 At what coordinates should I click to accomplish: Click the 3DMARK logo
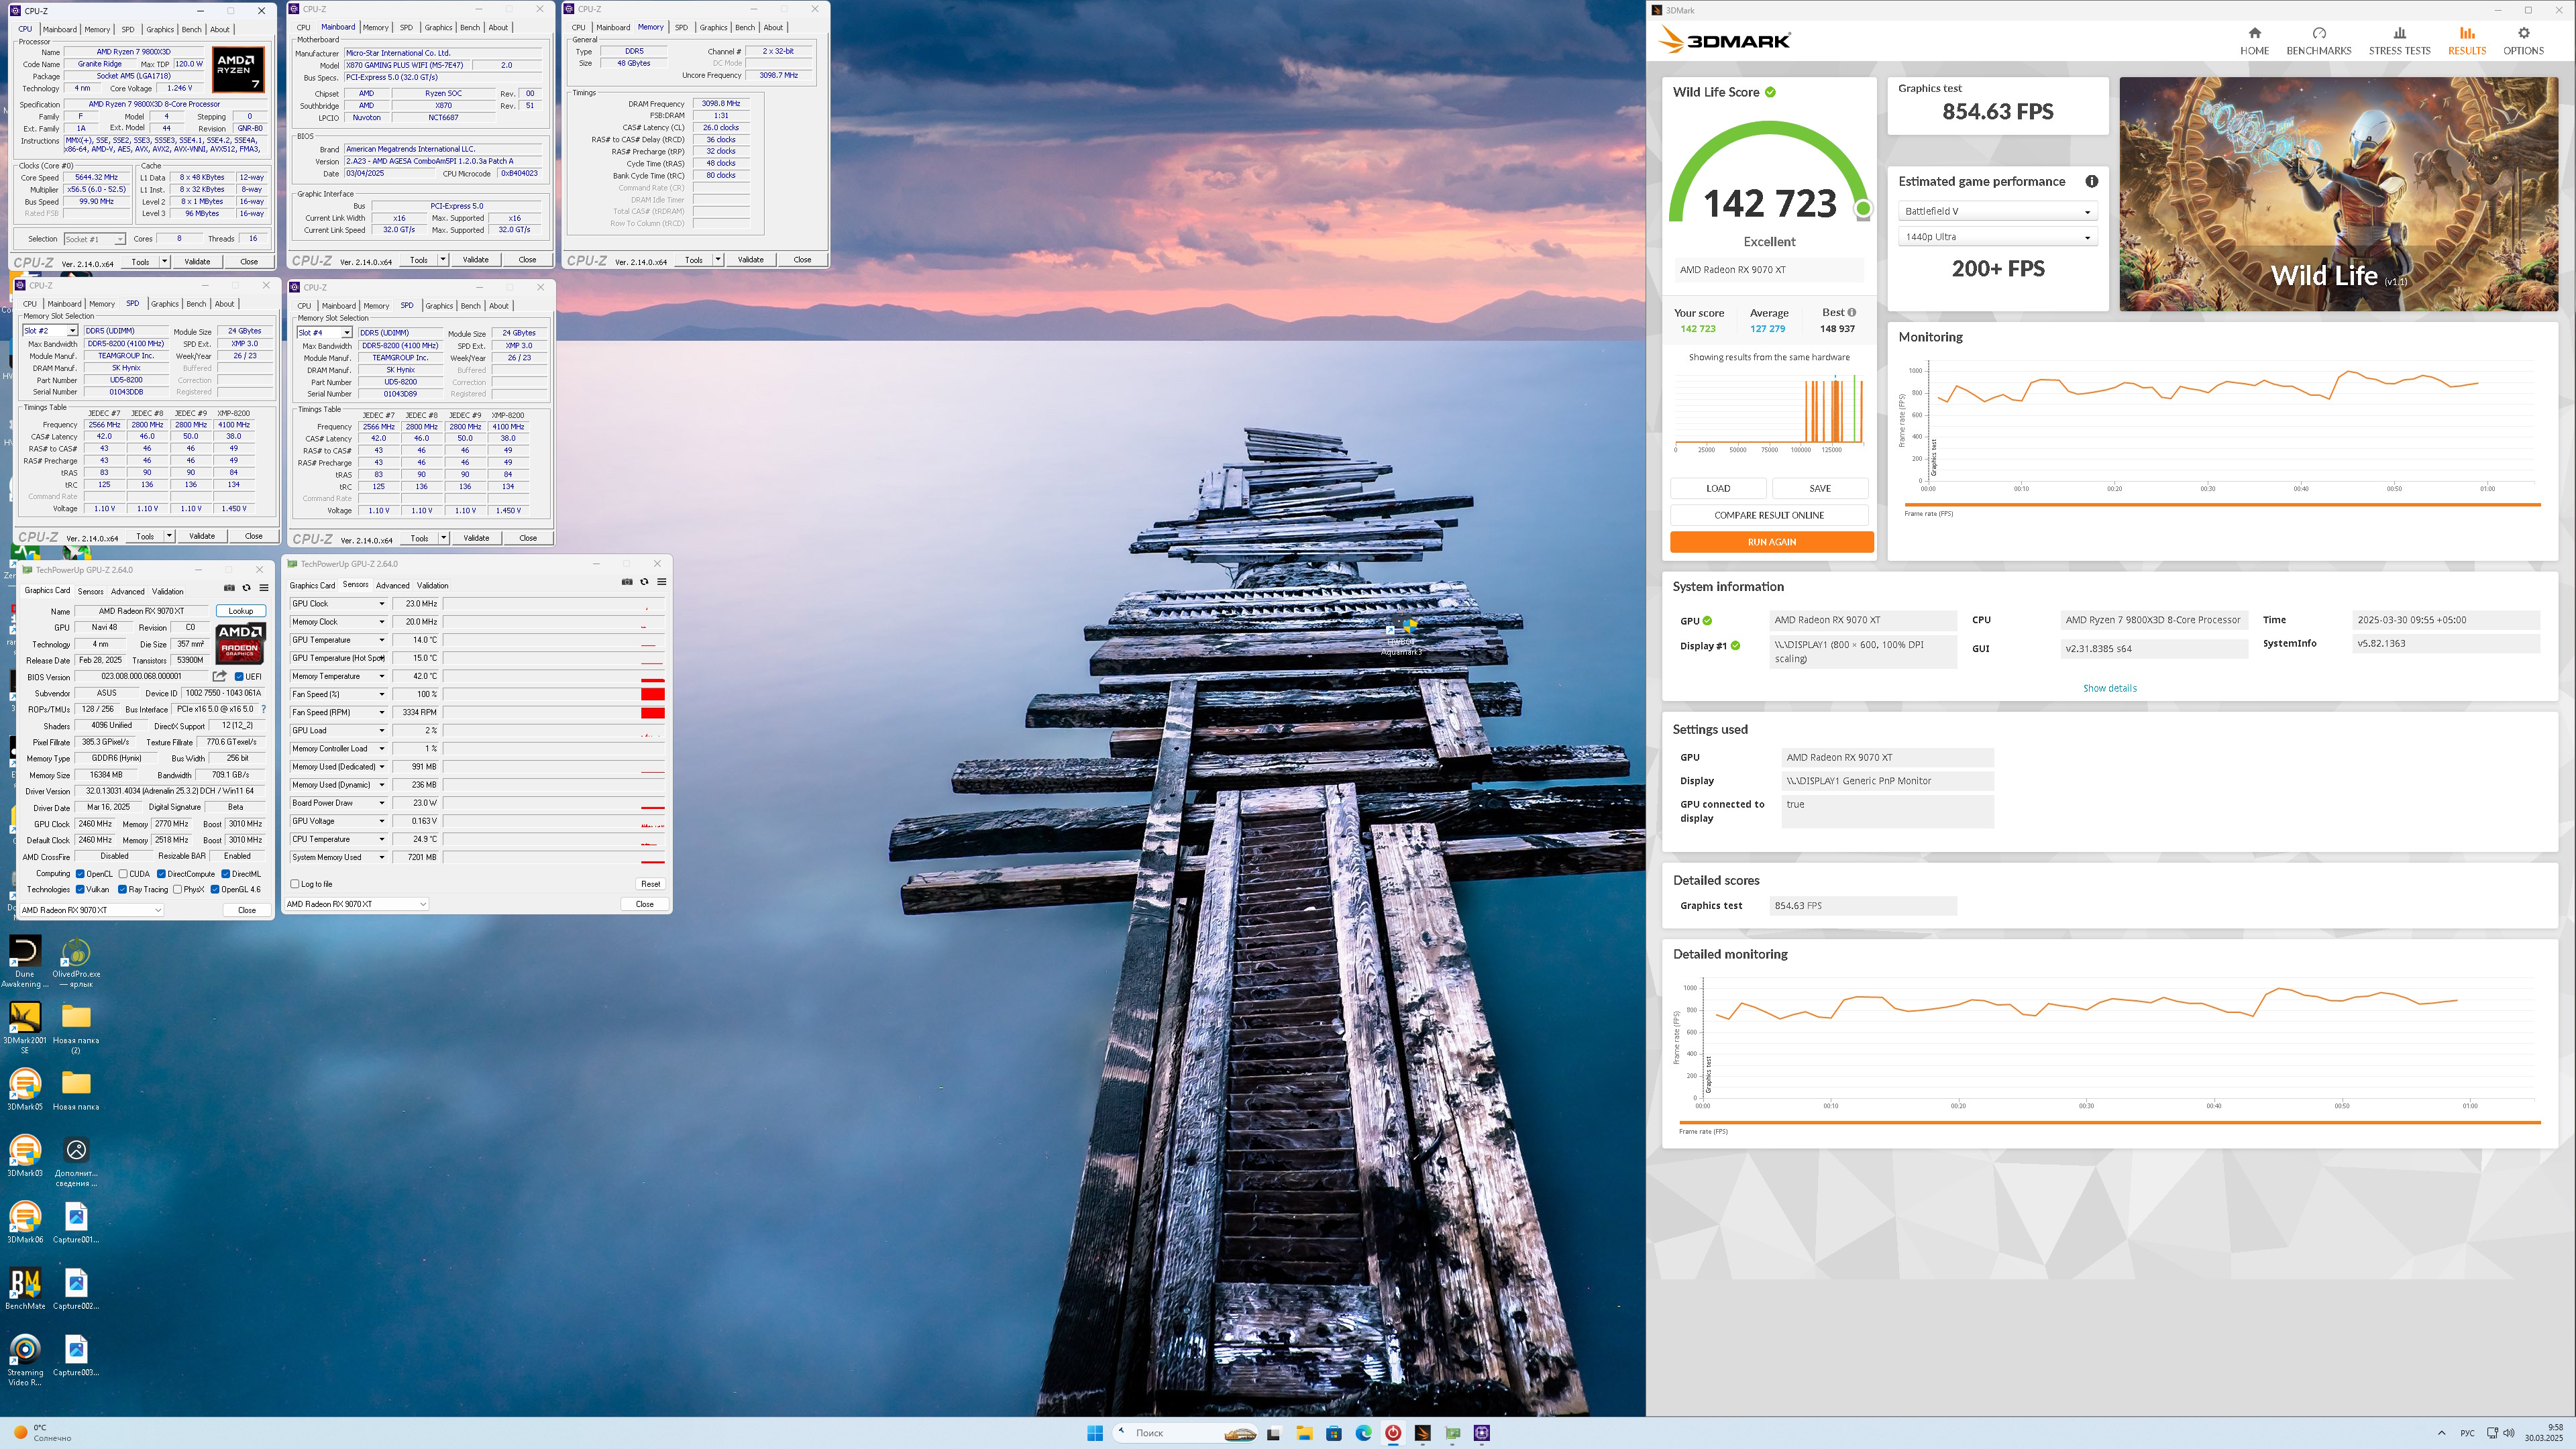click(1724, 40)
